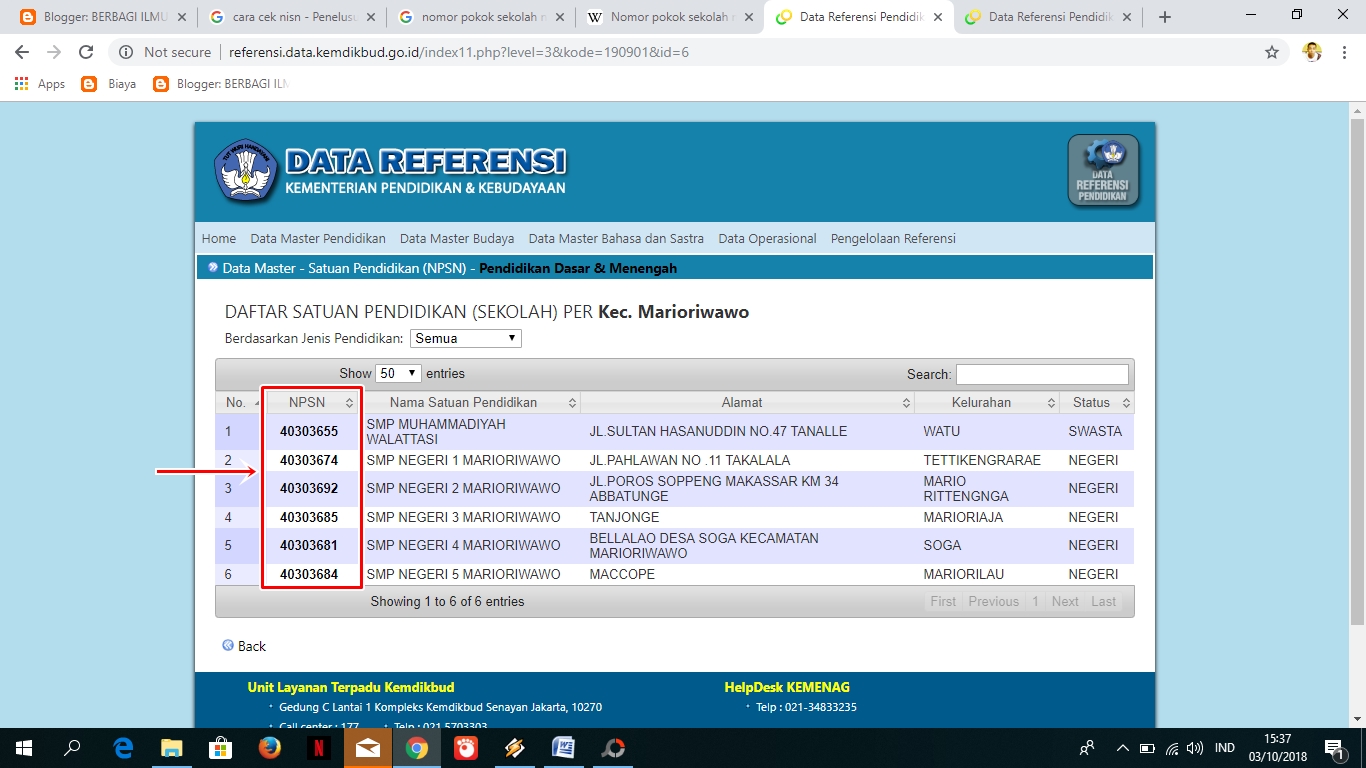Image resolution: width=1366 pixels, height=768 pixels.
Task: Click the Next pagination link
Action: [x=1064, y=601]
